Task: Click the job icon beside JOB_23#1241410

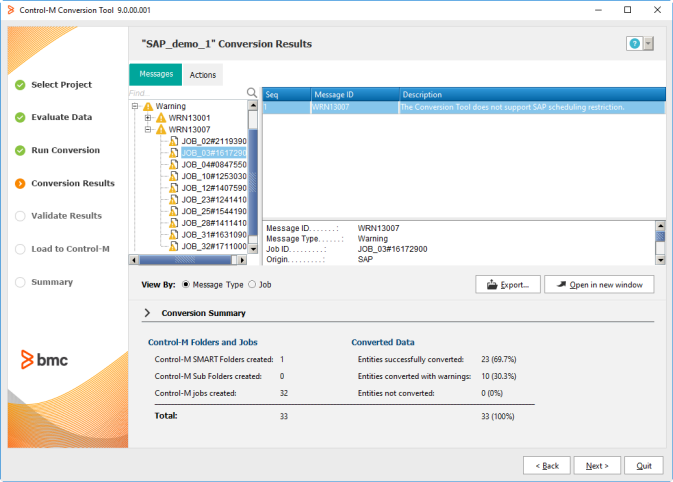Action: pyautogui.click(x=173, y=199)
